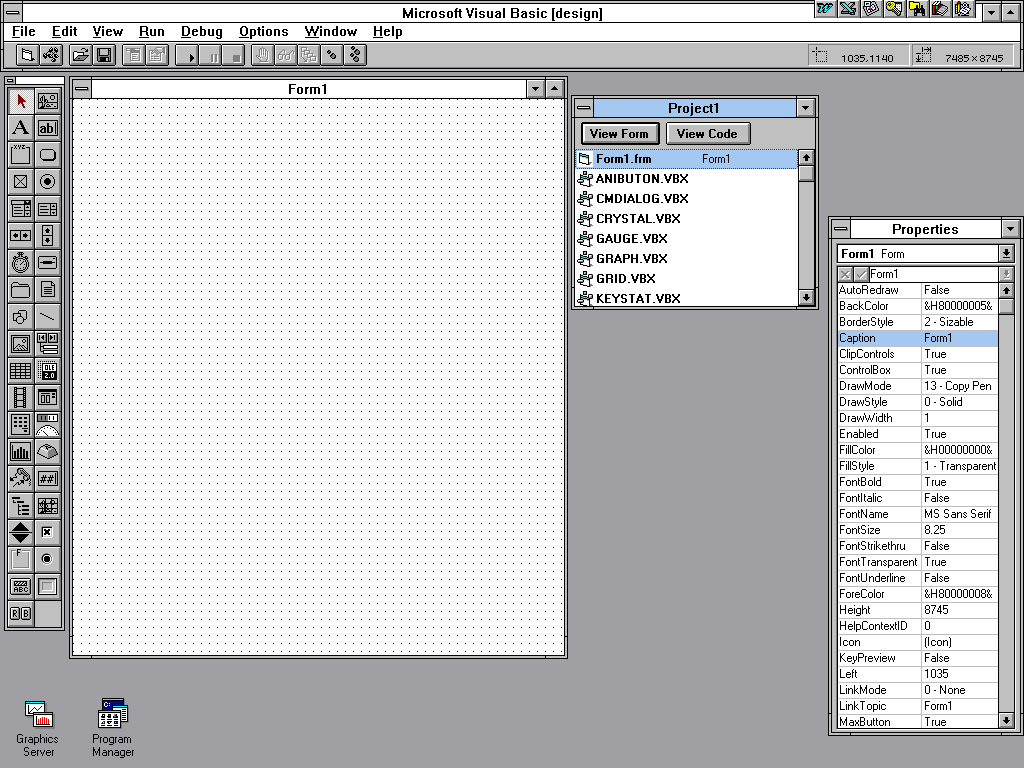Choose the Image control tool
This screenshot has height=768, width=1024.
[x=20, y=344]
